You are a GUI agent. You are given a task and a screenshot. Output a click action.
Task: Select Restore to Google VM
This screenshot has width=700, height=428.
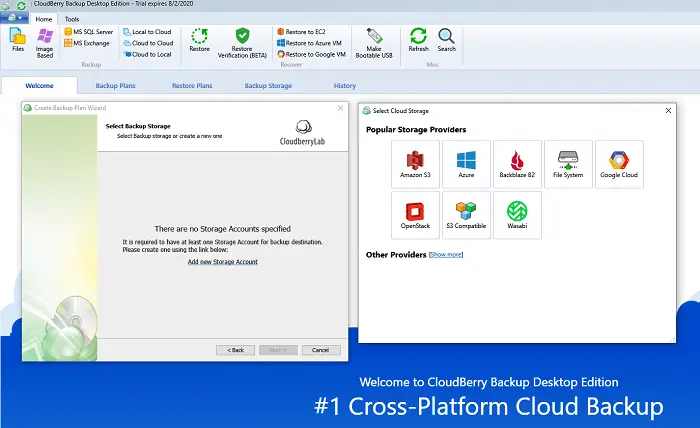click(x=312, y=54)
